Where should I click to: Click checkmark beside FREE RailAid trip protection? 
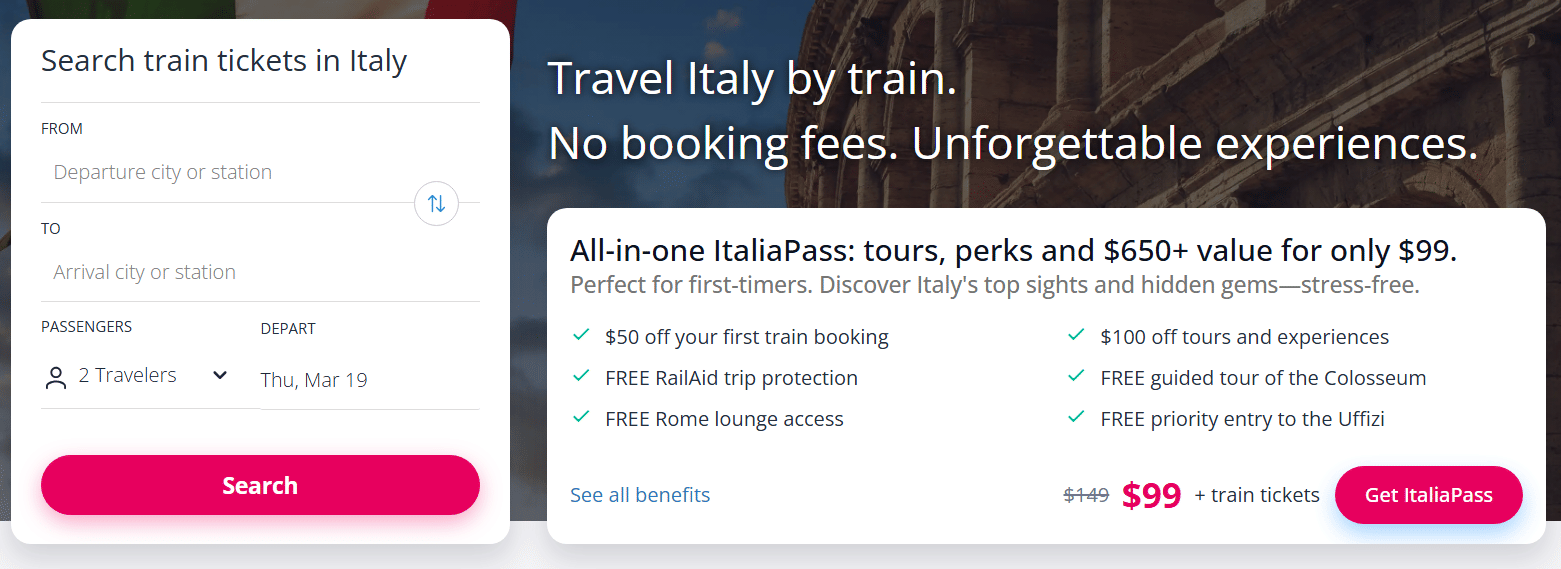(x=580, y=377)
